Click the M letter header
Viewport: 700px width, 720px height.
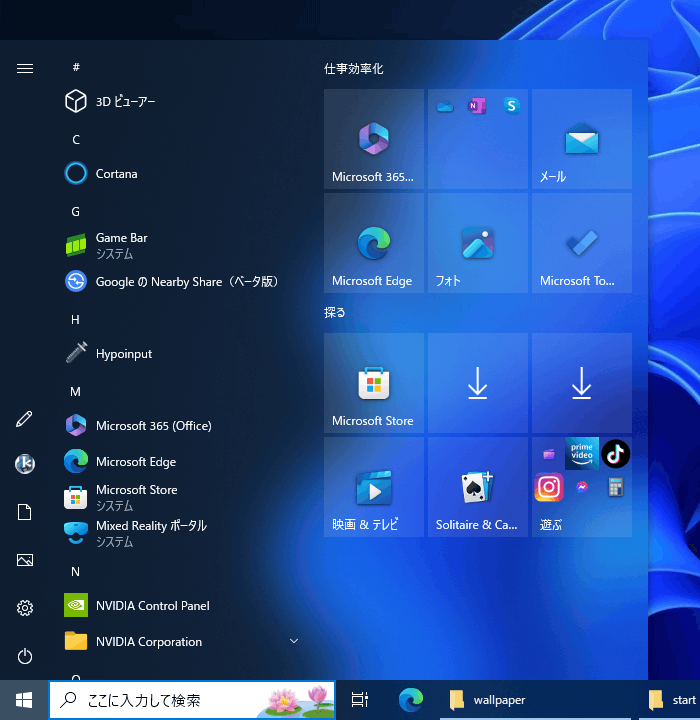tap(75, 392)
